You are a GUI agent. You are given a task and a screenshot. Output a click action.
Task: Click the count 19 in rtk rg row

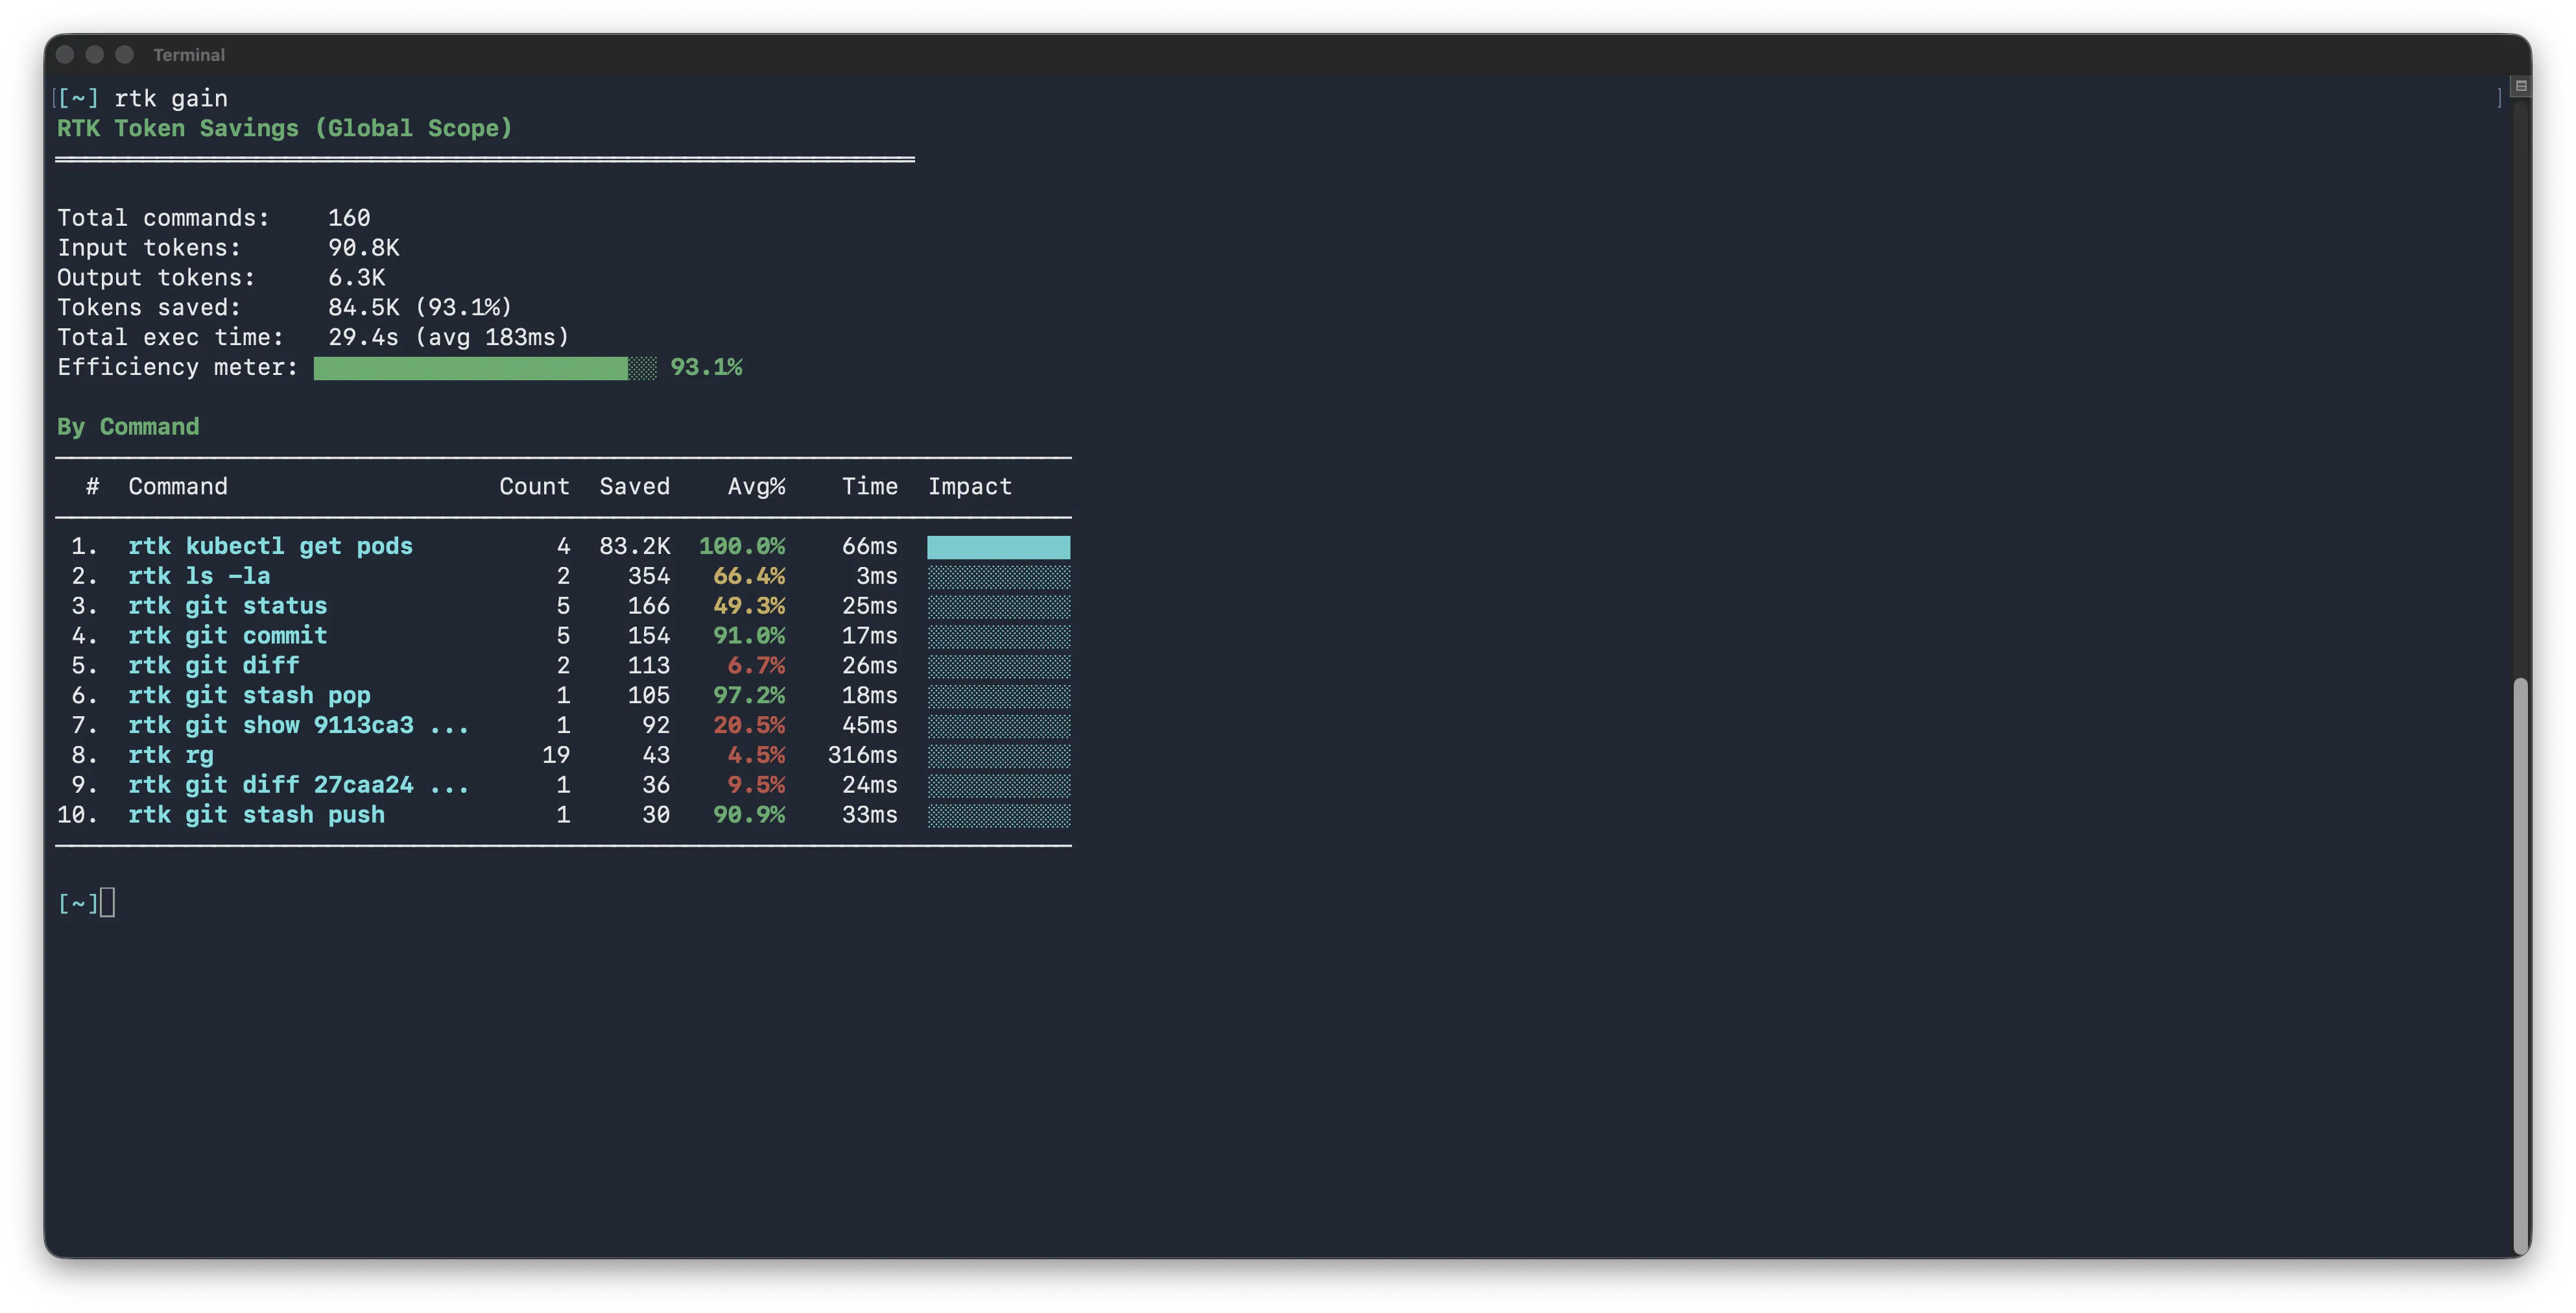[x=556, y=755]
